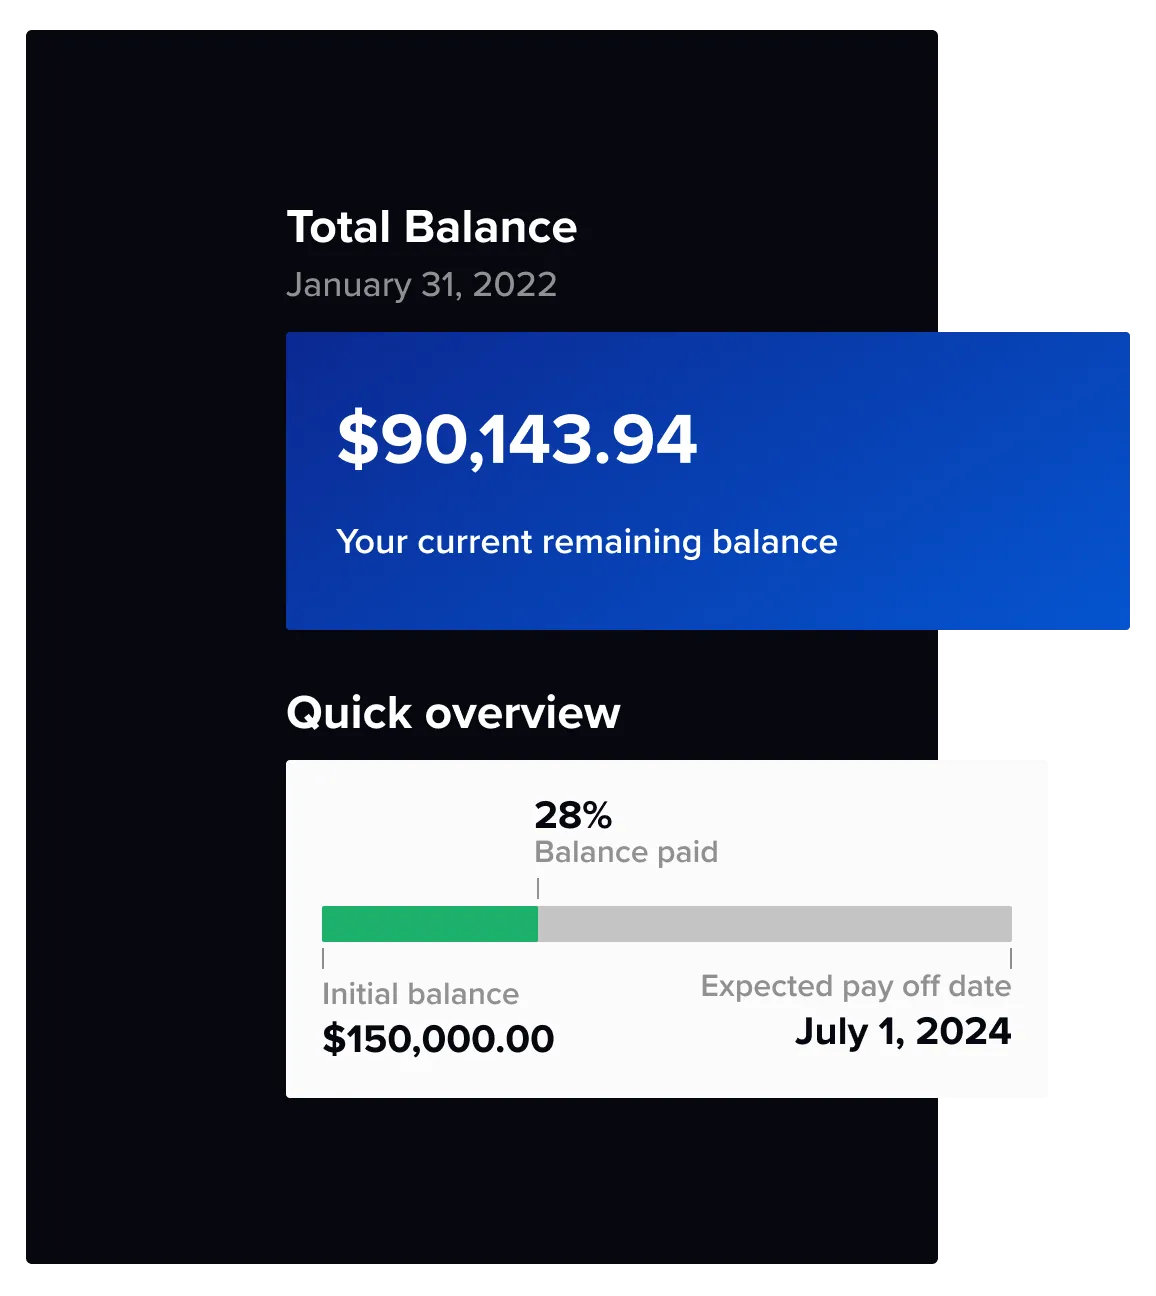Select the 'Initial balance' label
This screenshot has width=1156, height=1296.
(x=420, y=994)
